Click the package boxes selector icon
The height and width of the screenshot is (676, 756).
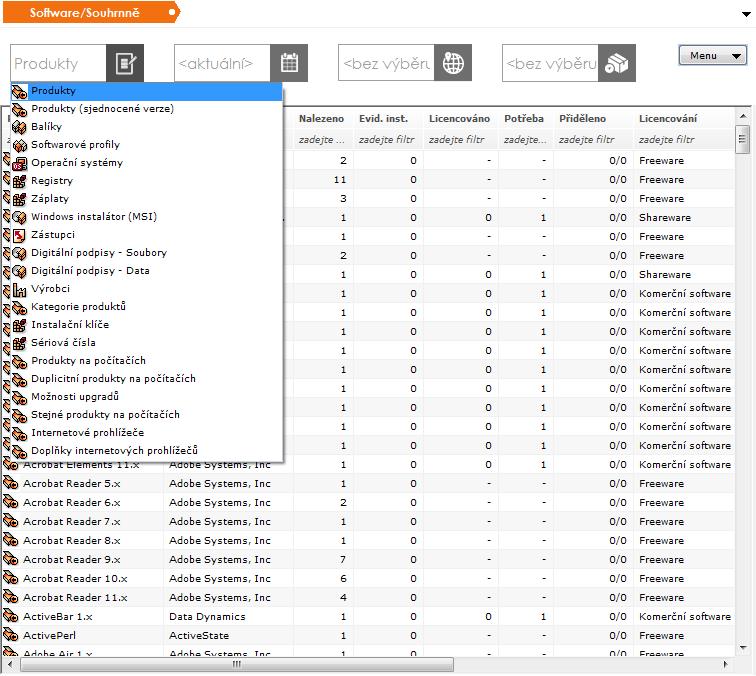(x=617, y=63)
